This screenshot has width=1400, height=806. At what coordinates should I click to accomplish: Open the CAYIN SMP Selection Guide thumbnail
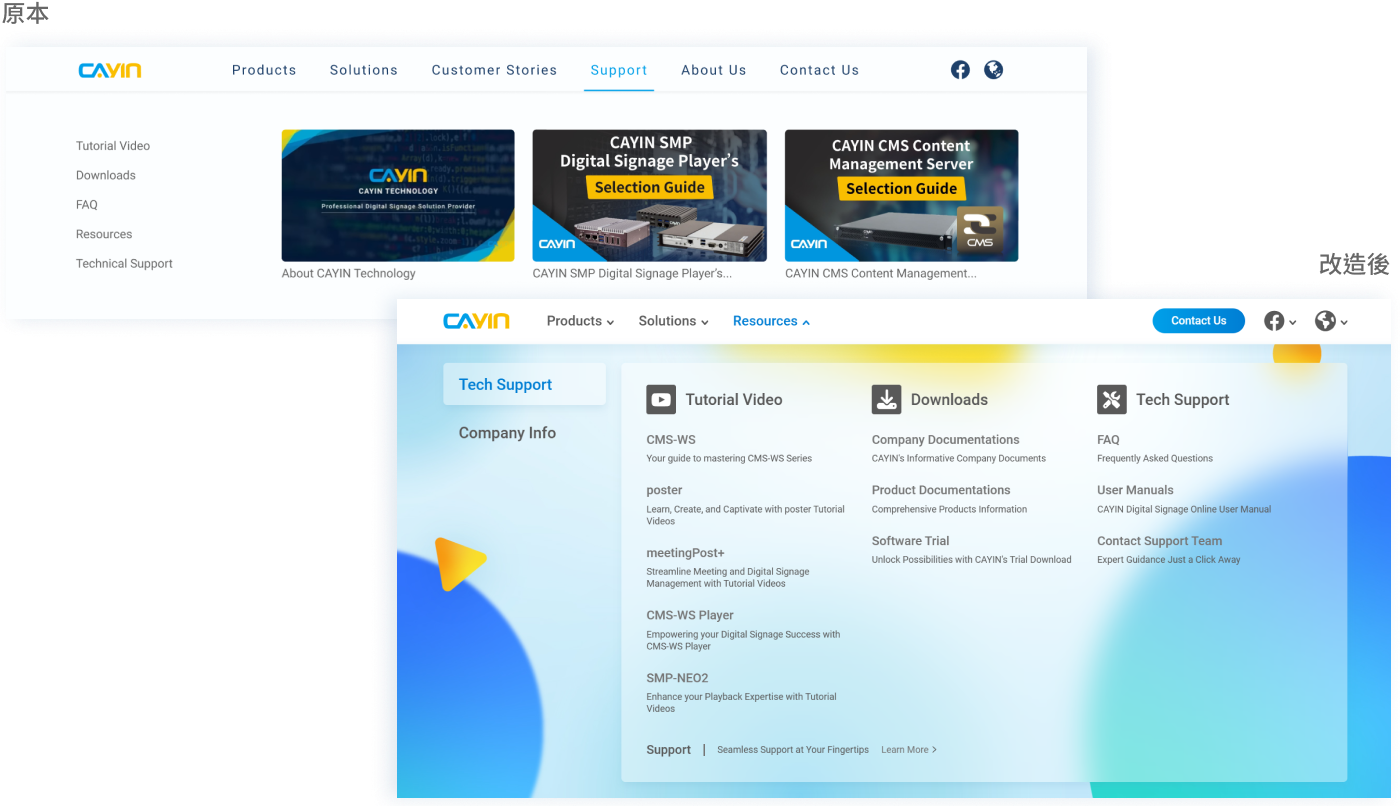(x=650, y=195)
